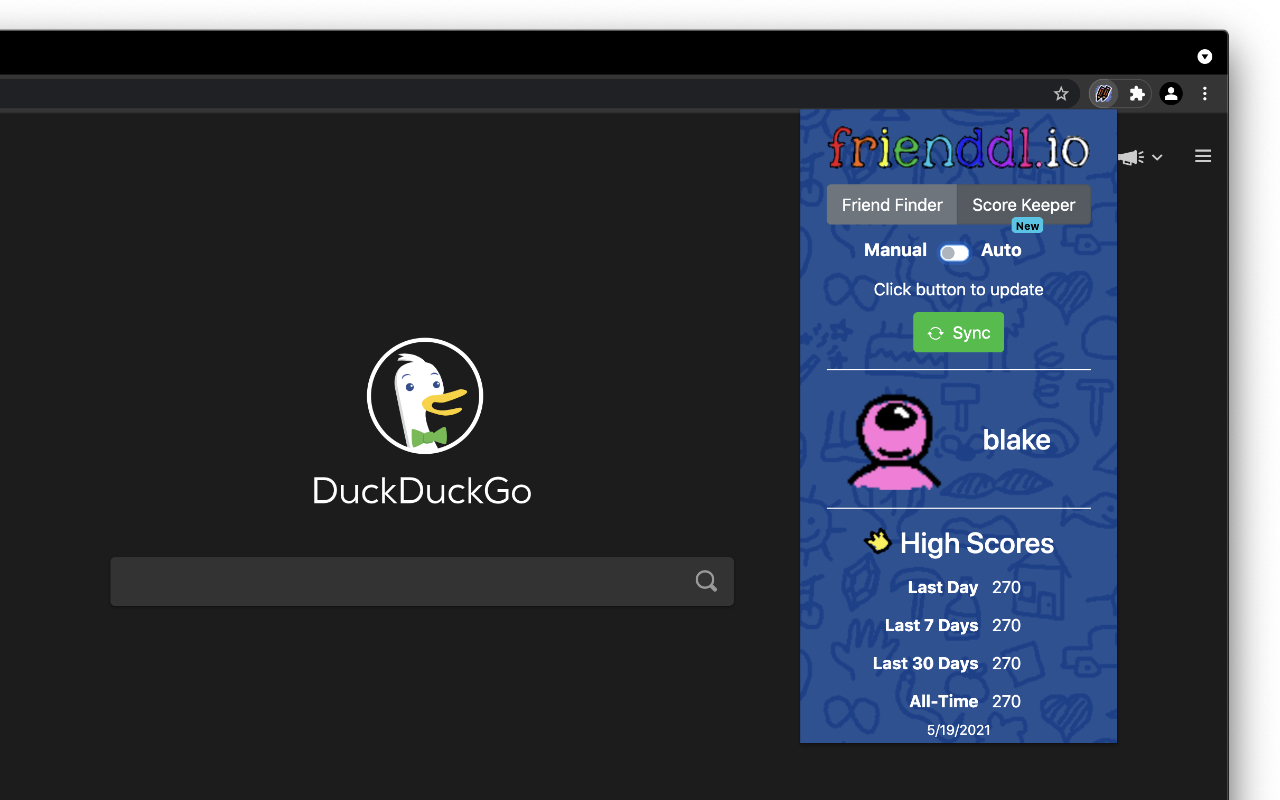Focus the DuckDuckGo search box
This screenshot has width=1280, height=800.
click(422, 581)
